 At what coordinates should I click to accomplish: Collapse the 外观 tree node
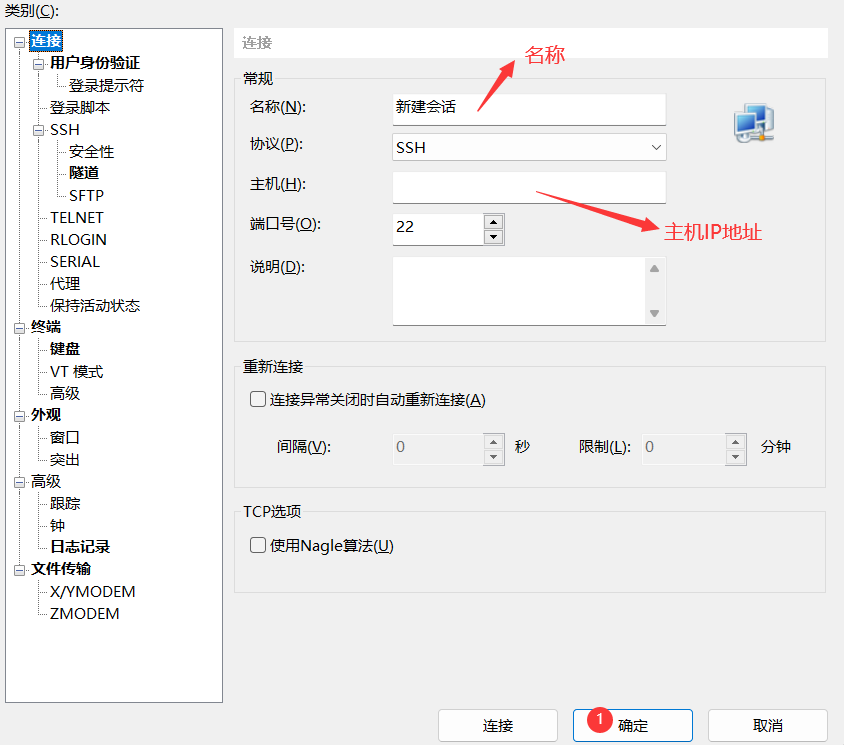tap(19, 416)
